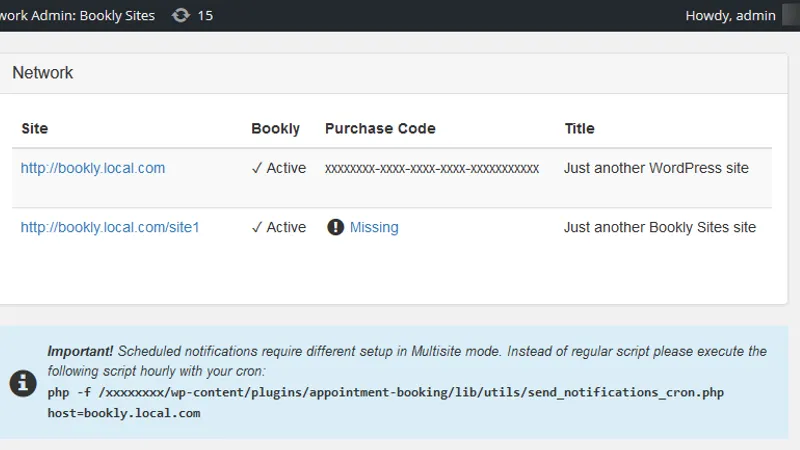Open the http://bookly.local.com site link
This screenshot has width=800, height=450.
click(x=93, y=168)
